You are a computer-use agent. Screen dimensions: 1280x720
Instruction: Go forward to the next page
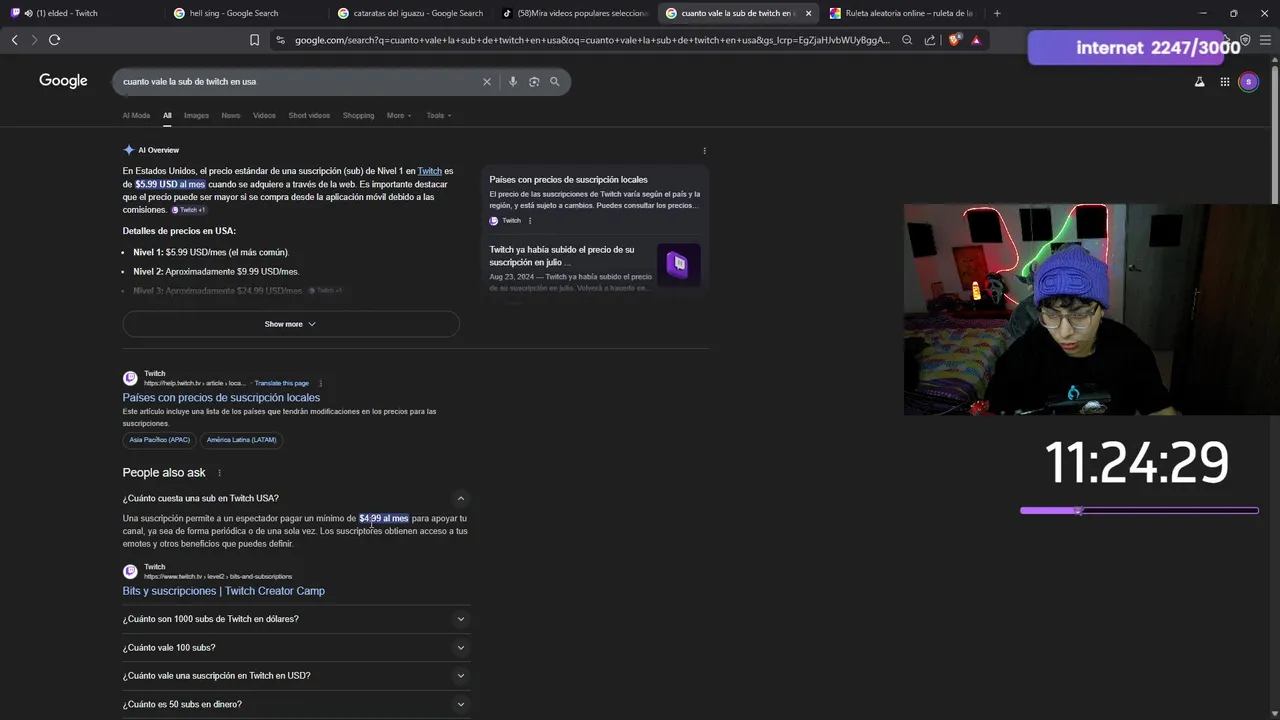pyautogui.click(x=34, y=40)
